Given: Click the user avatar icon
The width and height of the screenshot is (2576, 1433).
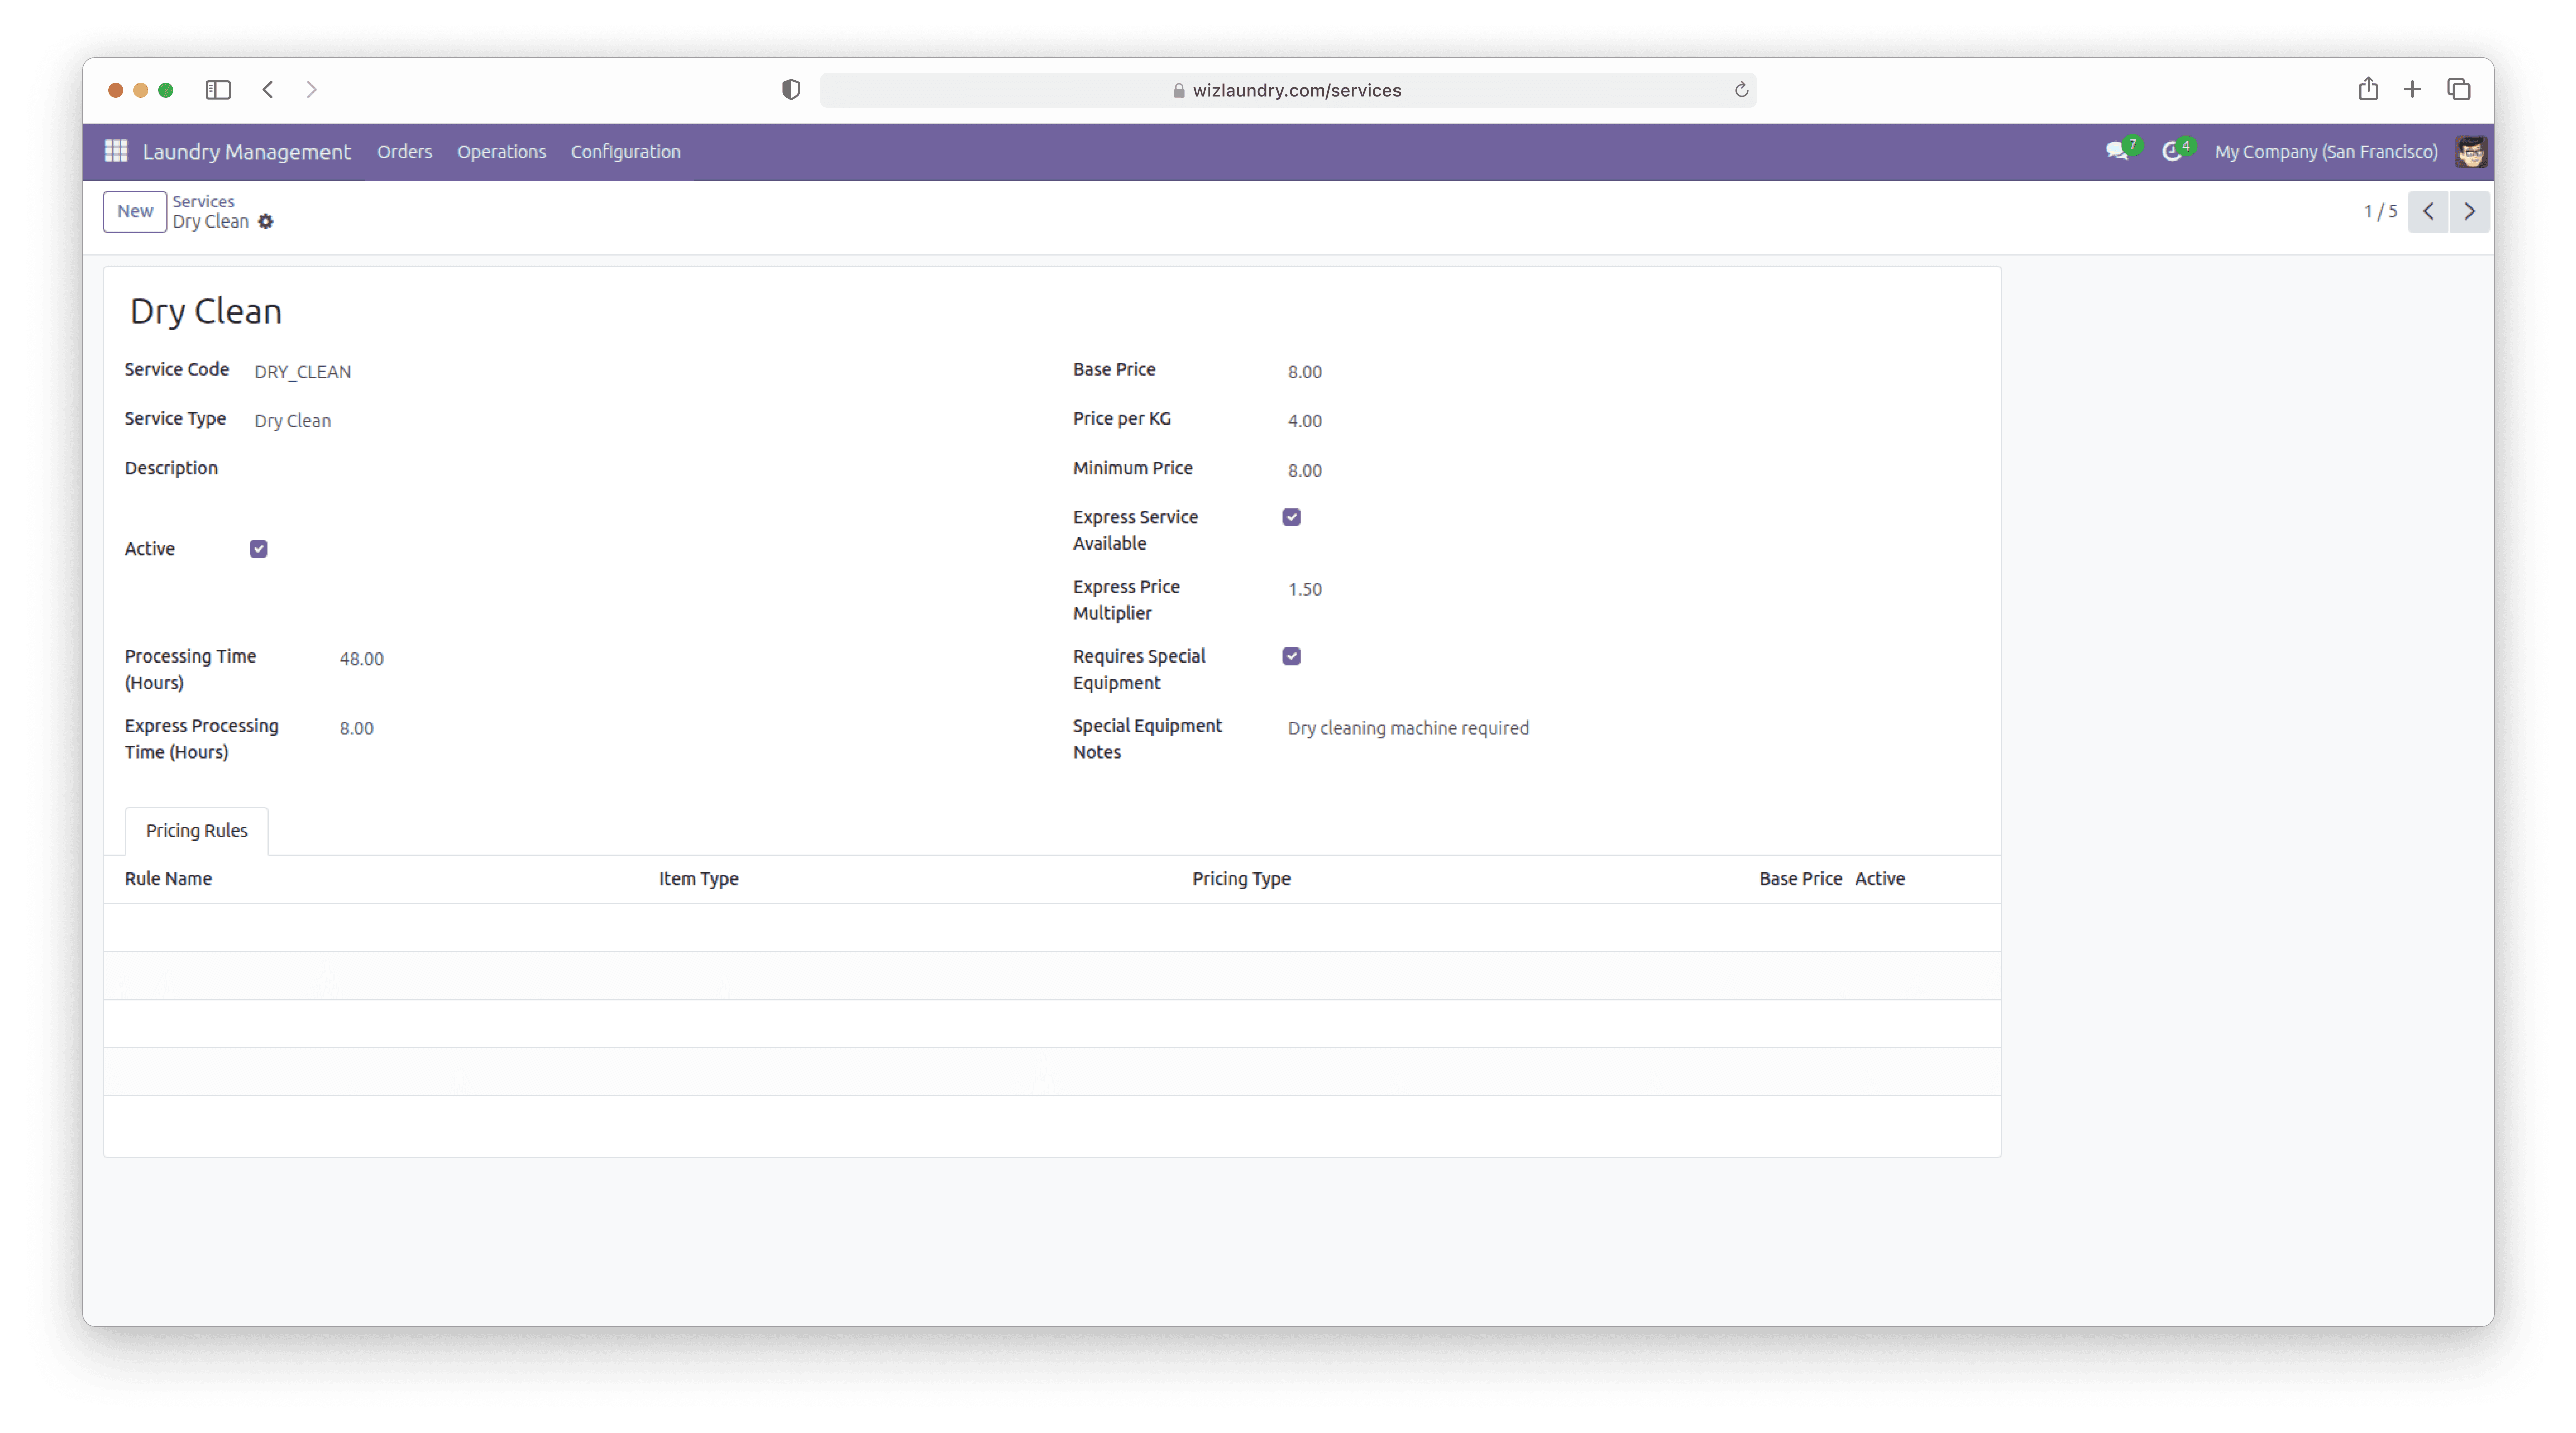Looking at the screenshot, I should (x=2471, y=151).
